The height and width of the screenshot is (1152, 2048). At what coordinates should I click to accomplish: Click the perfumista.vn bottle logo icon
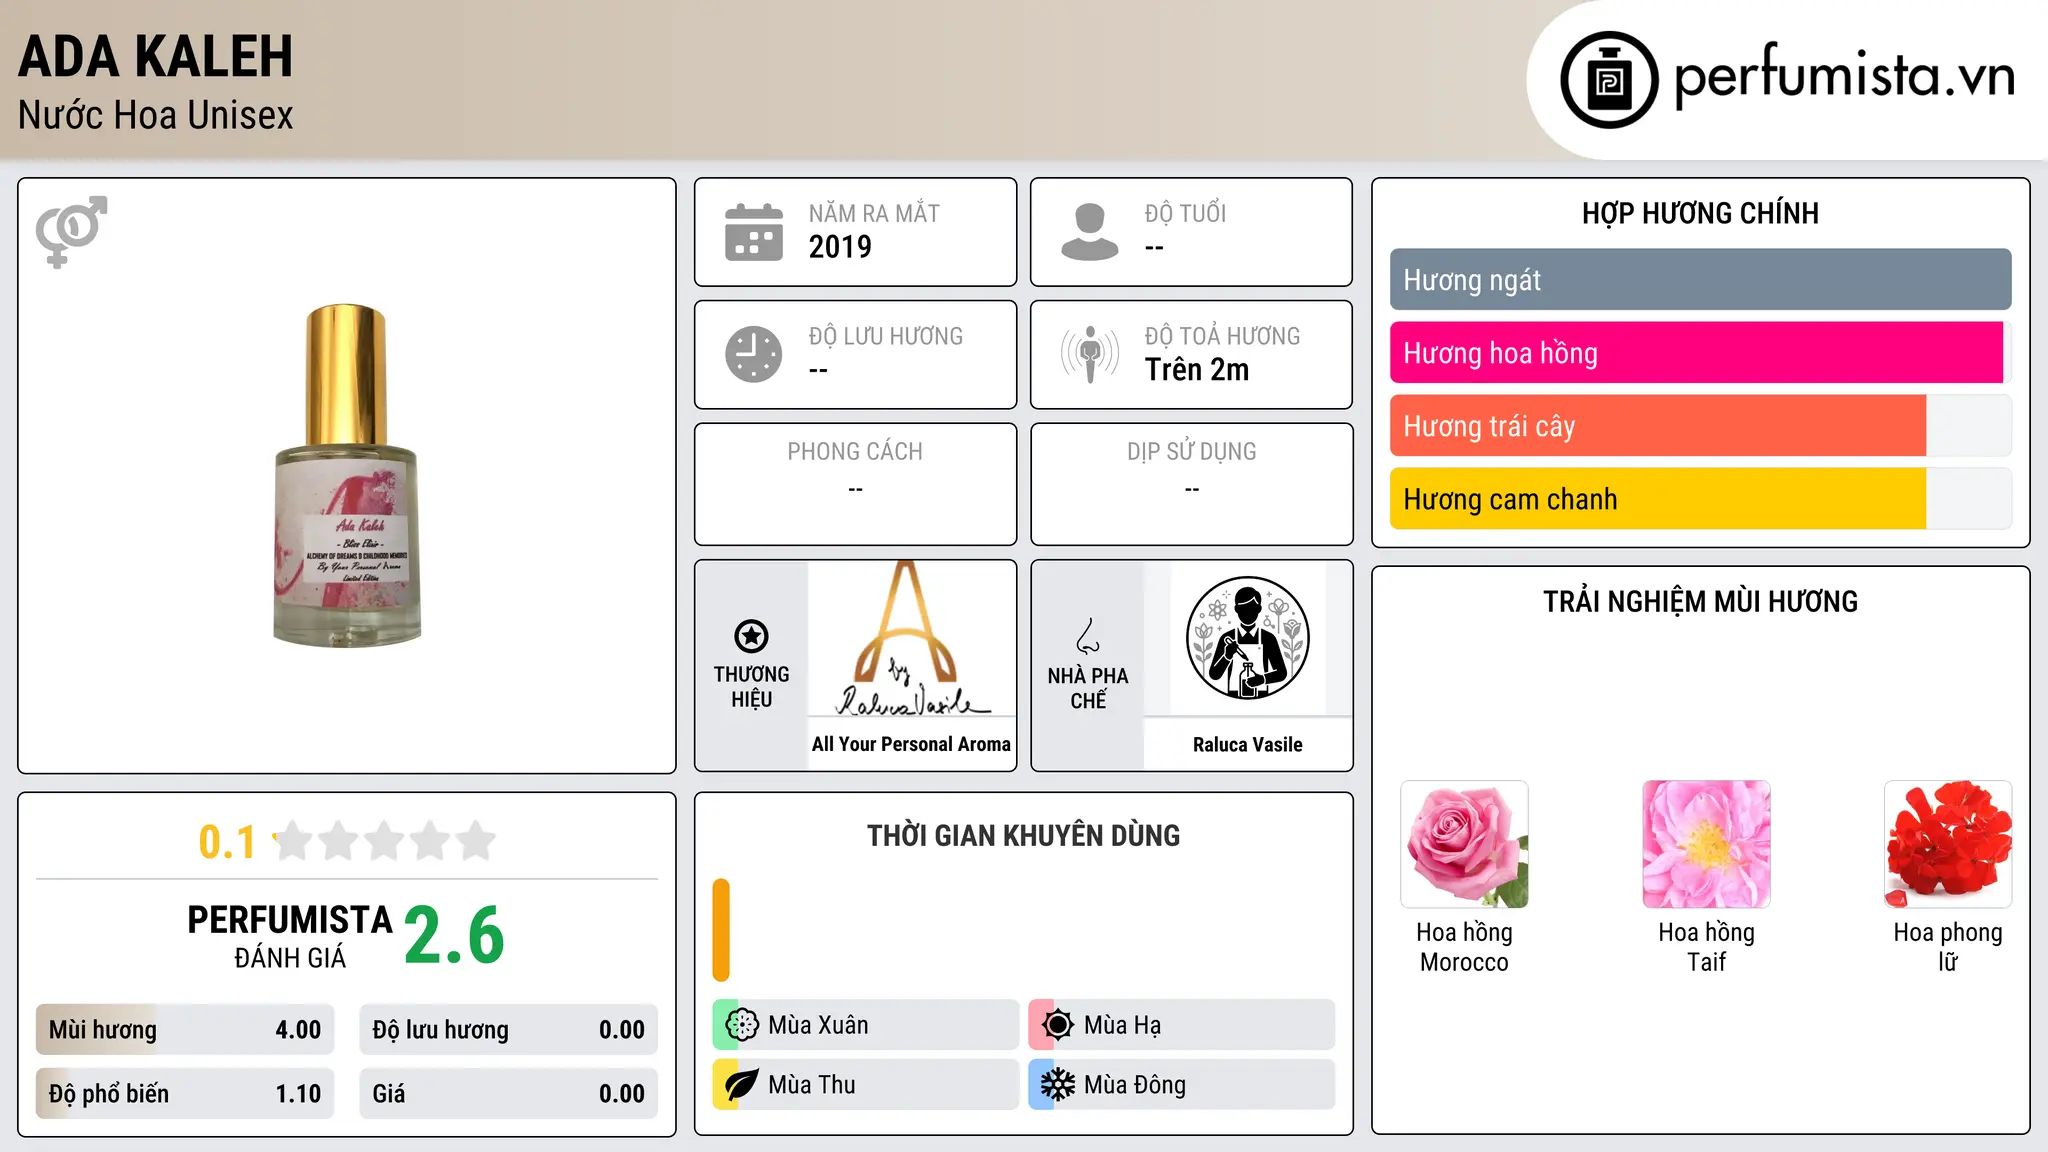[1609, 80]
